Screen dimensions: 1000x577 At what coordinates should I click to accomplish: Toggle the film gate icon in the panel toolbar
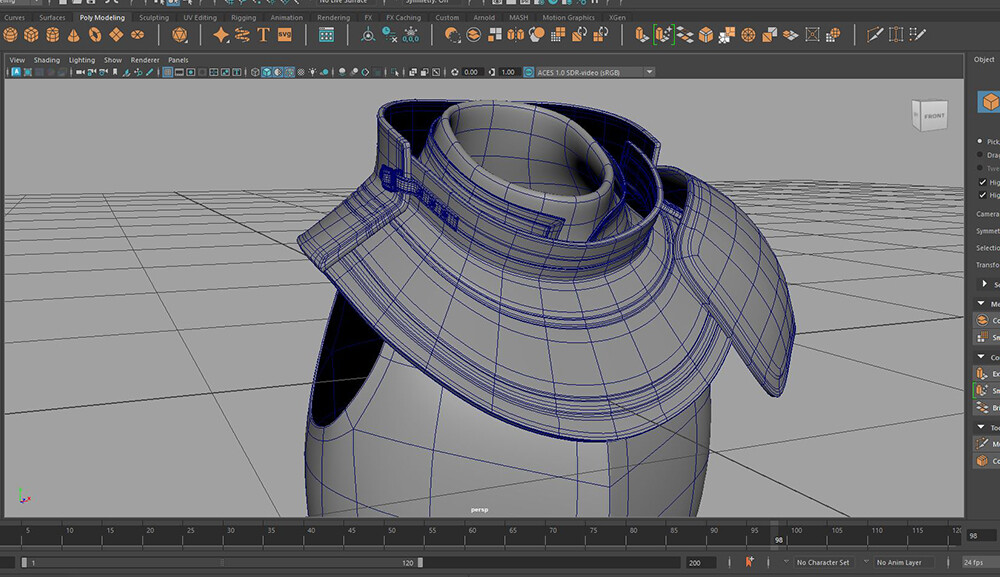(x=179, y=72)
